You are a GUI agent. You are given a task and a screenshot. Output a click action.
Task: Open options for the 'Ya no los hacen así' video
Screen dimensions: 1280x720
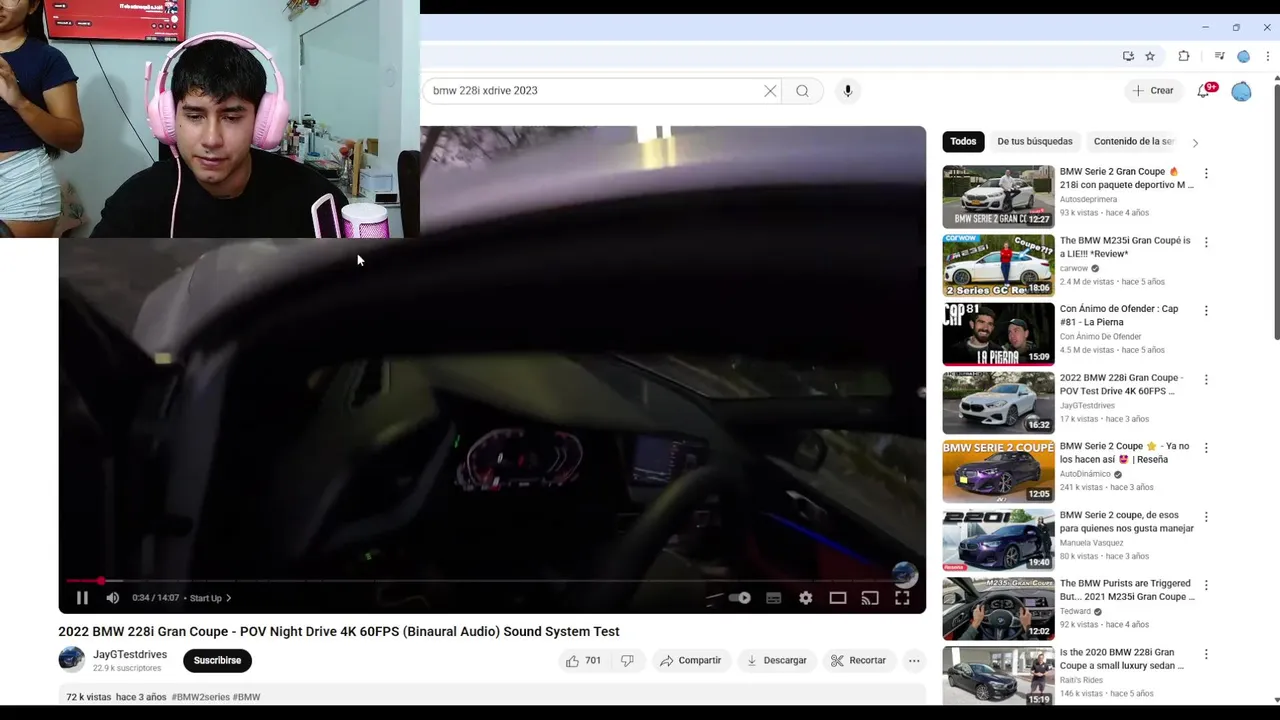tap(1206, 447)
